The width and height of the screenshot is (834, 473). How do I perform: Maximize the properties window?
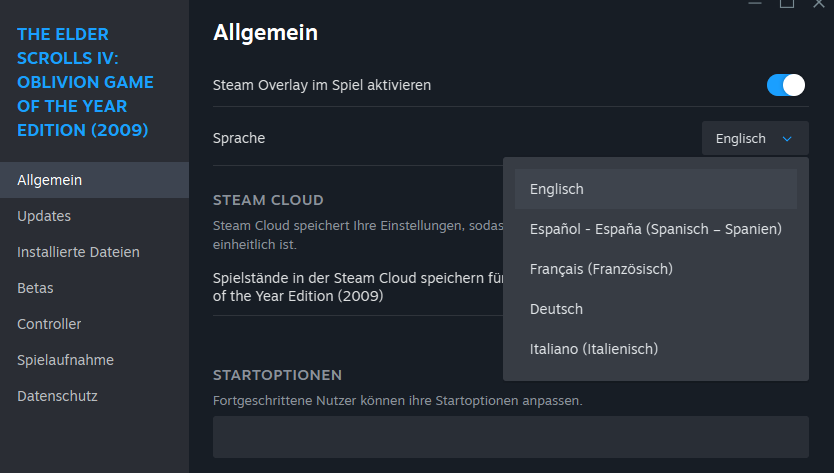pyautogui.click(x=786, y=4)
